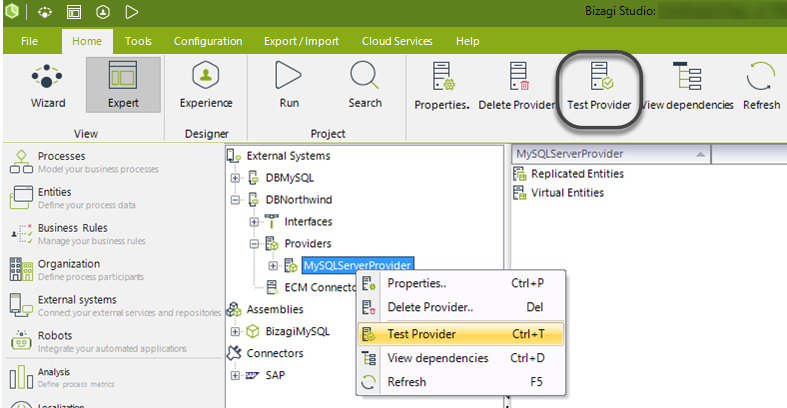Open provider Properties from ribbon
787x408 pixels.
[442, 86]
